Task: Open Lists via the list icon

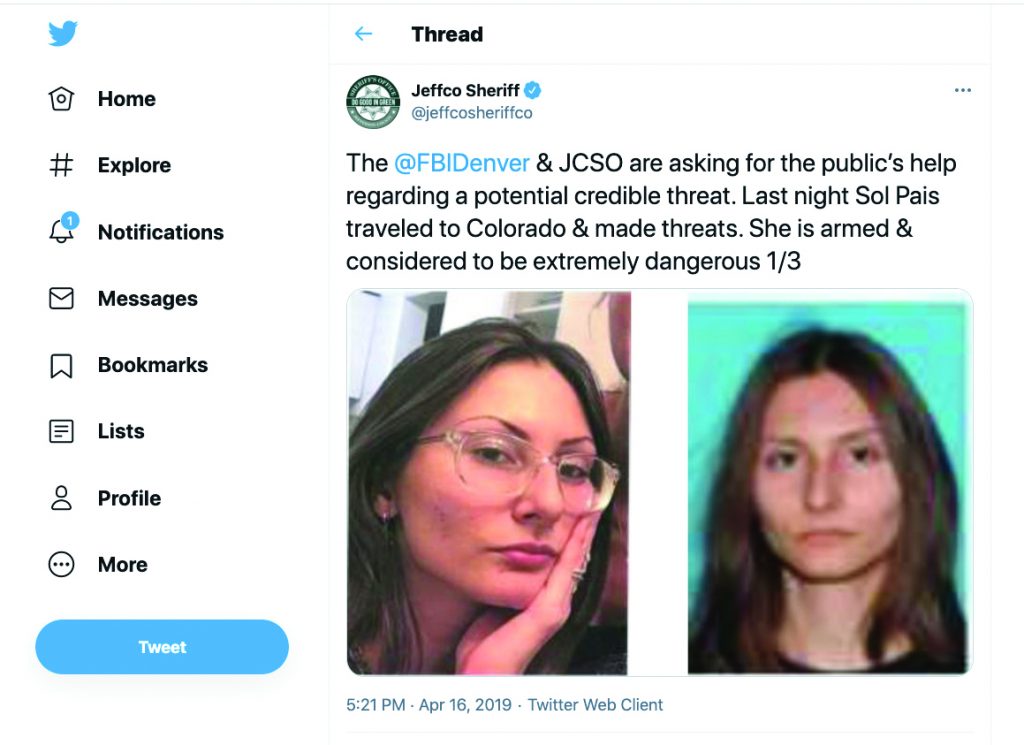Action: 61,431
